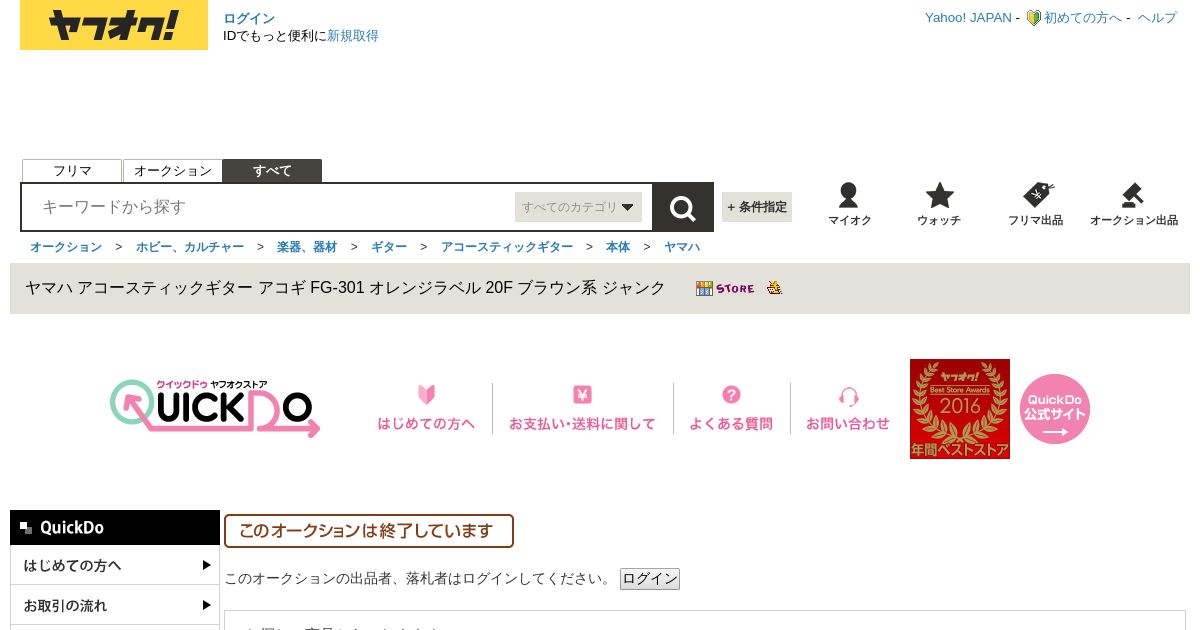Click the 2016 Best Store Awards badge
The height and width of the screenshot is (630, 1200).
coord(960,409)
